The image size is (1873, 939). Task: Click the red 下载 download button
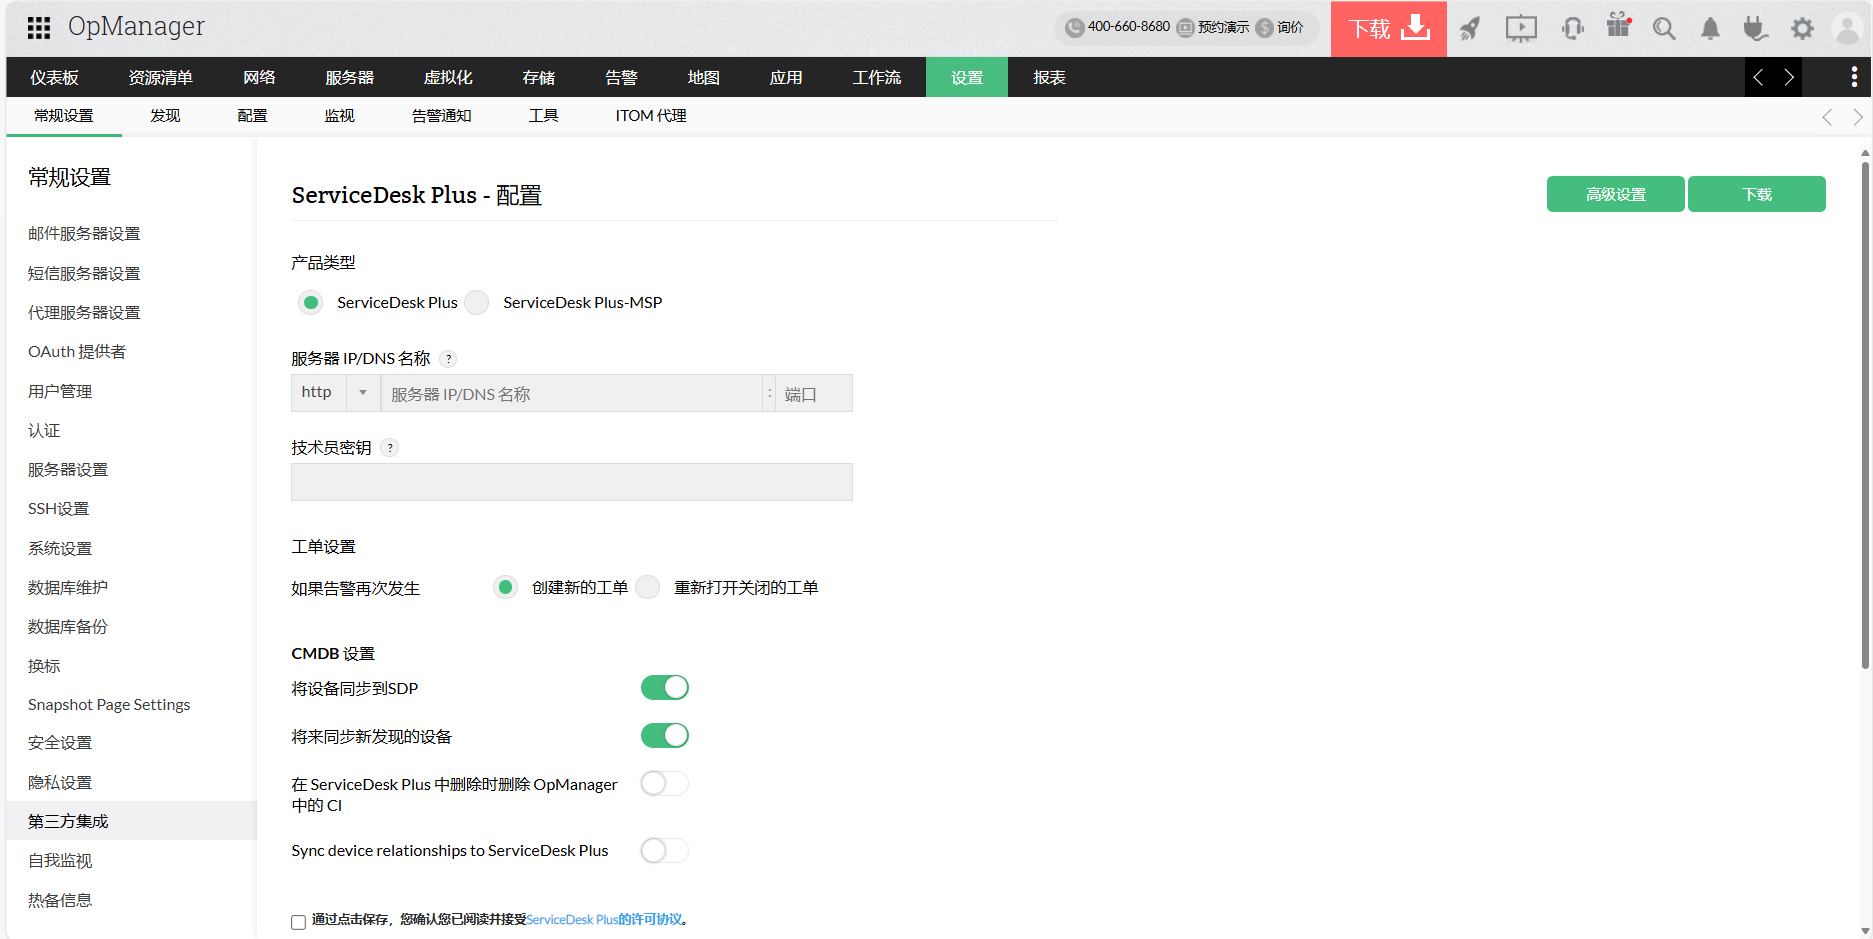(1389, 28)
